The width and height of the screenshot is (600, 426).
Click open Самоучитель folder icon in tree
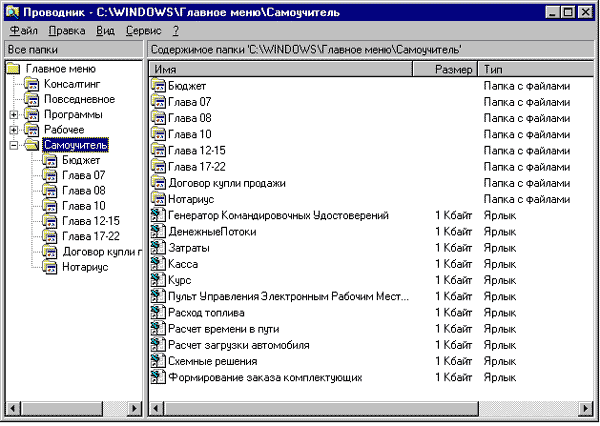(32, 145)
